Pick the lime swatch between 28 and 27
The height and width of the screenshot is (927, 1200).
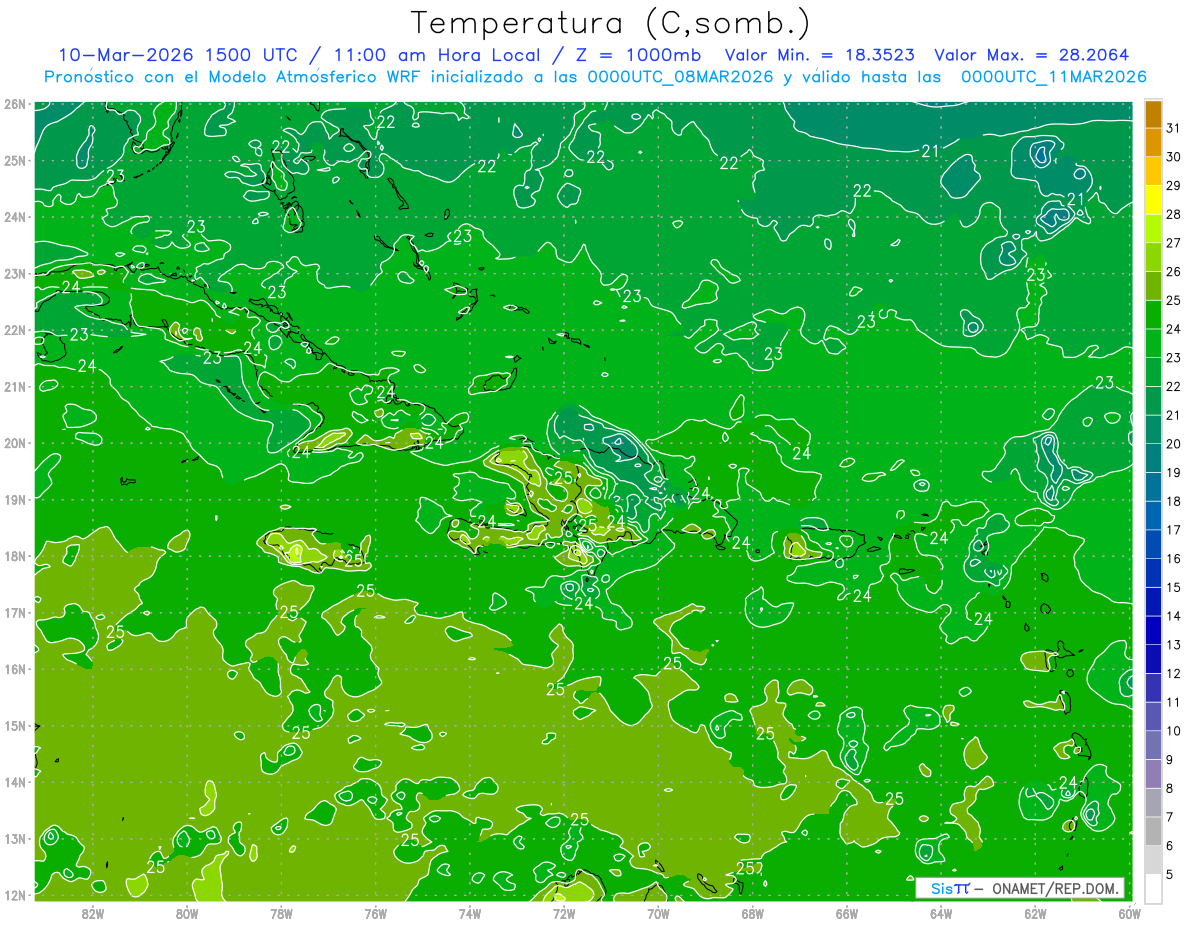(1153, 228)
